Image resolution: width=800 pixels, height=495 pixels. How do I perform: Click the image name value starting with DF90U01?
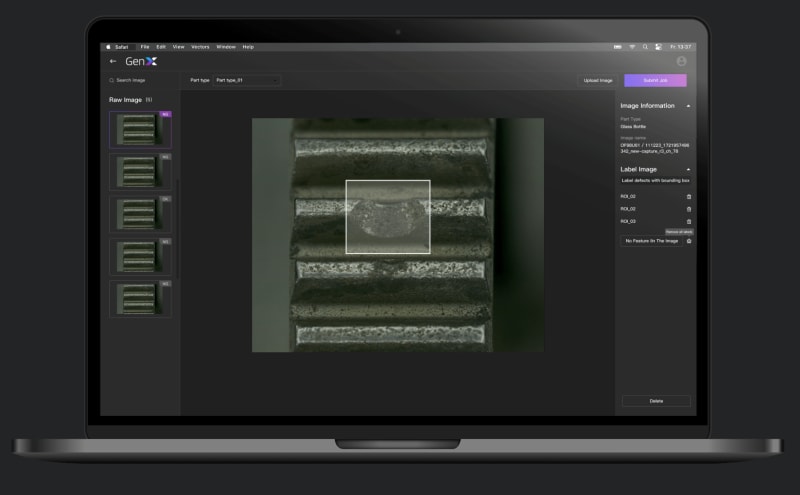pos(655,148)
